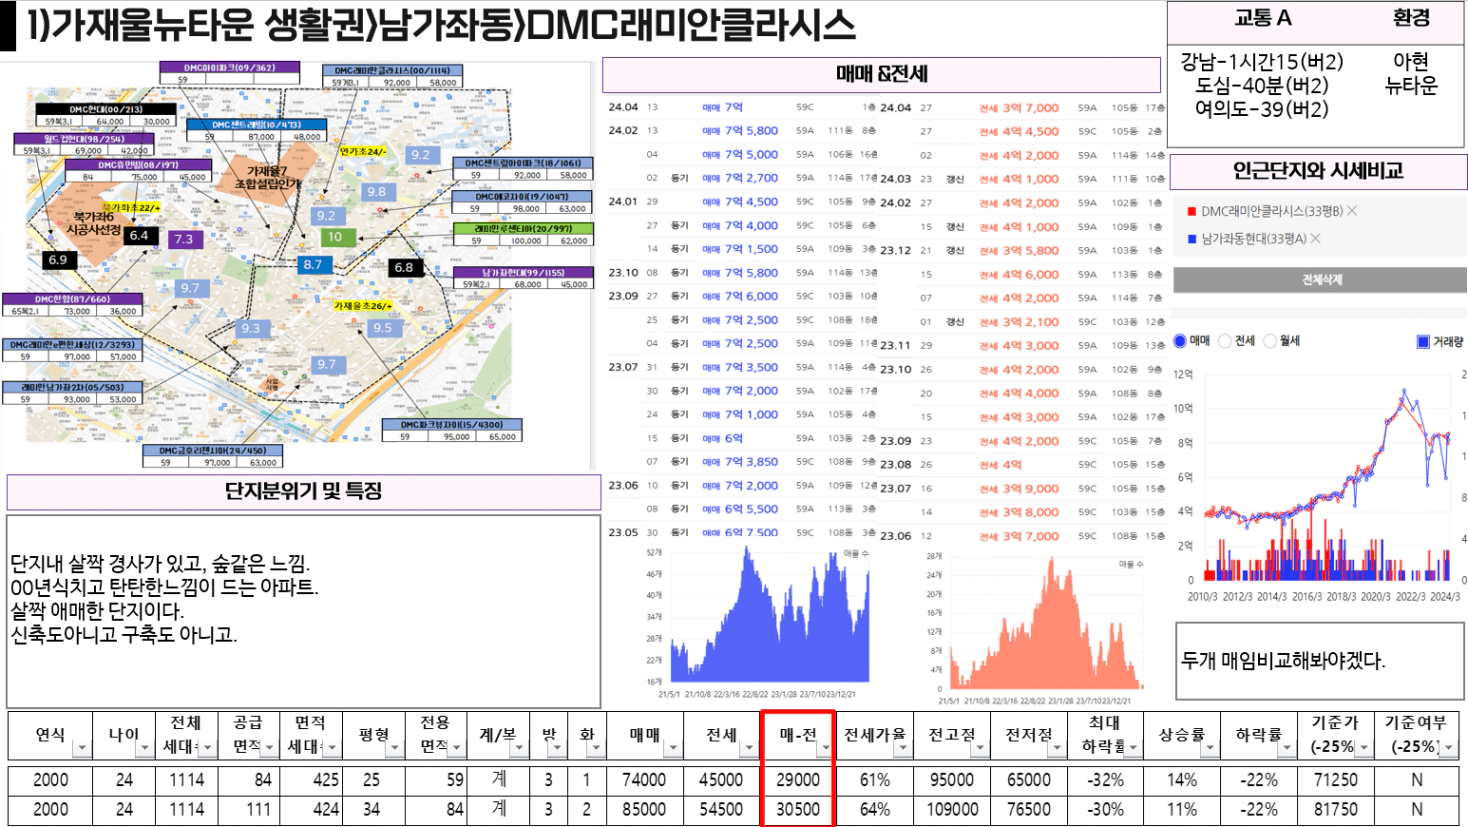
Task: Open the 전세 column filter dropdown
Action: pos(750,748)
